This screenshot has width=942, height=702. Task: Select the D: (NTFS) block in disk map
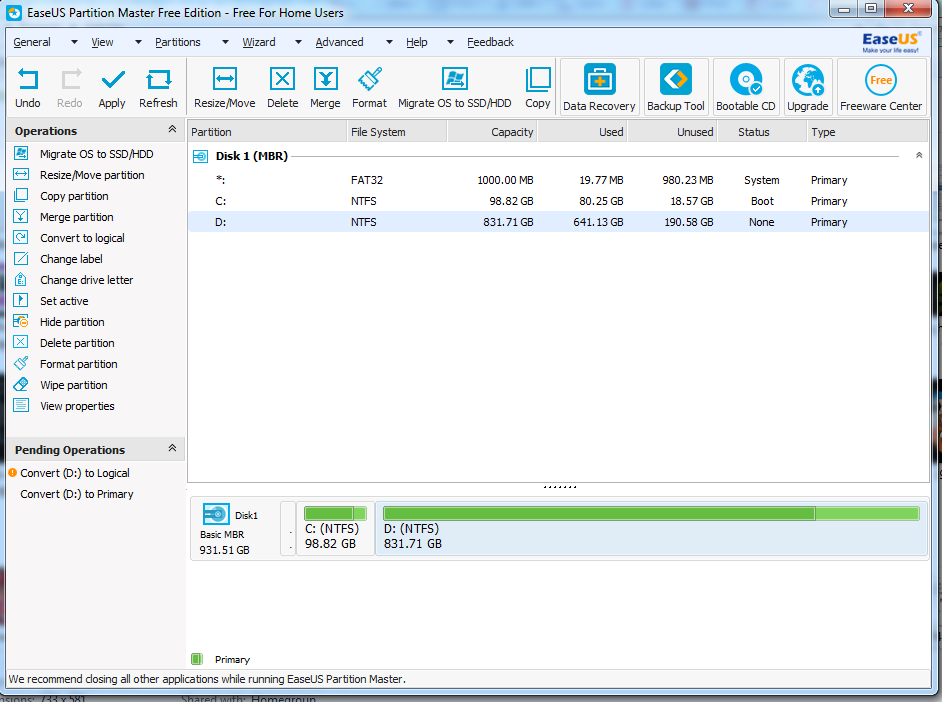(652, 529)
